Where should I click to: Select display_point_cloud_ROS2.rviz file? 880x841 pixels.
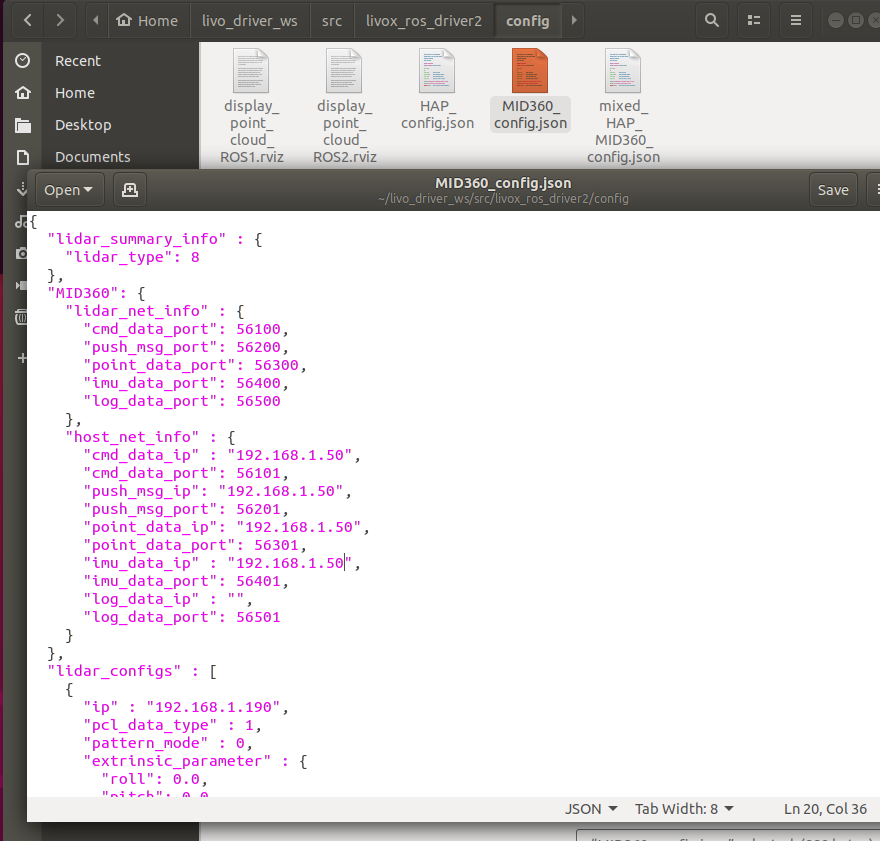(x=345, y=107)
